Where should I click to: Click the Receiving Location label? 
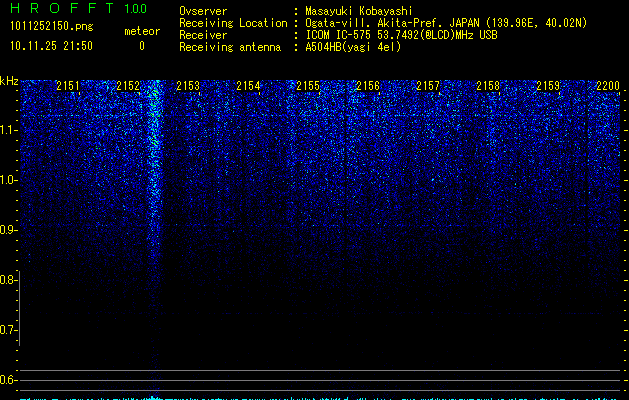(233, 23)
